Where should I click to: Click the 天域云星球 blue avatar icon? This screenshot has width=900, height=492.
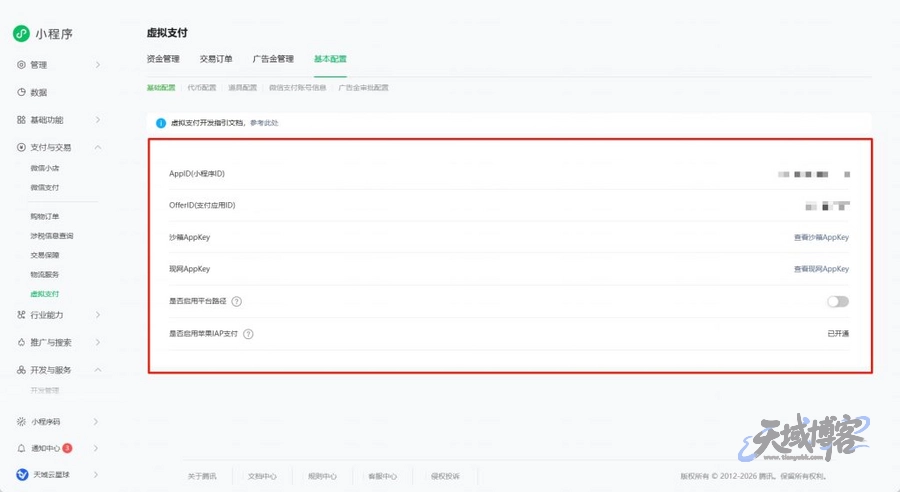pyautogui.click(x=22, y=474)
